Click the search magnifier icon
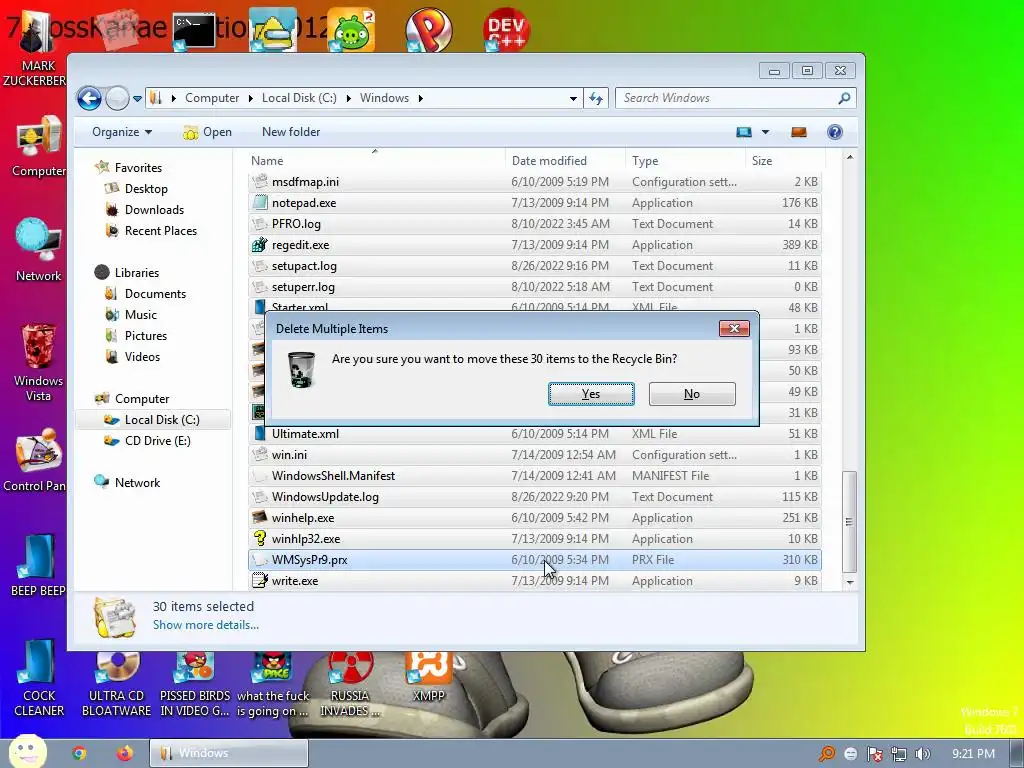This screenshot has height=768, width=1024. click(x=844, y=98)
